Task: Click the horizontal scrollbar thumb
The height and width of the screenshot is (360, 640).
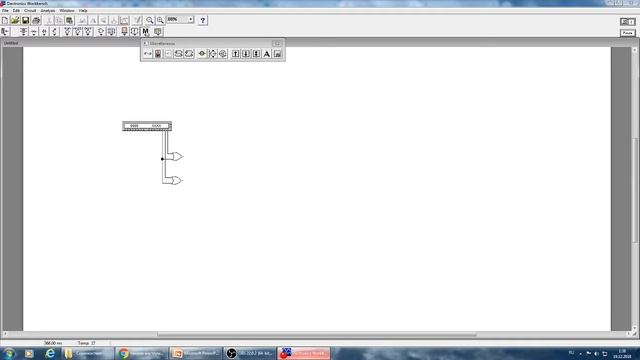Action: pyautogui.click(x=317, y=334)
